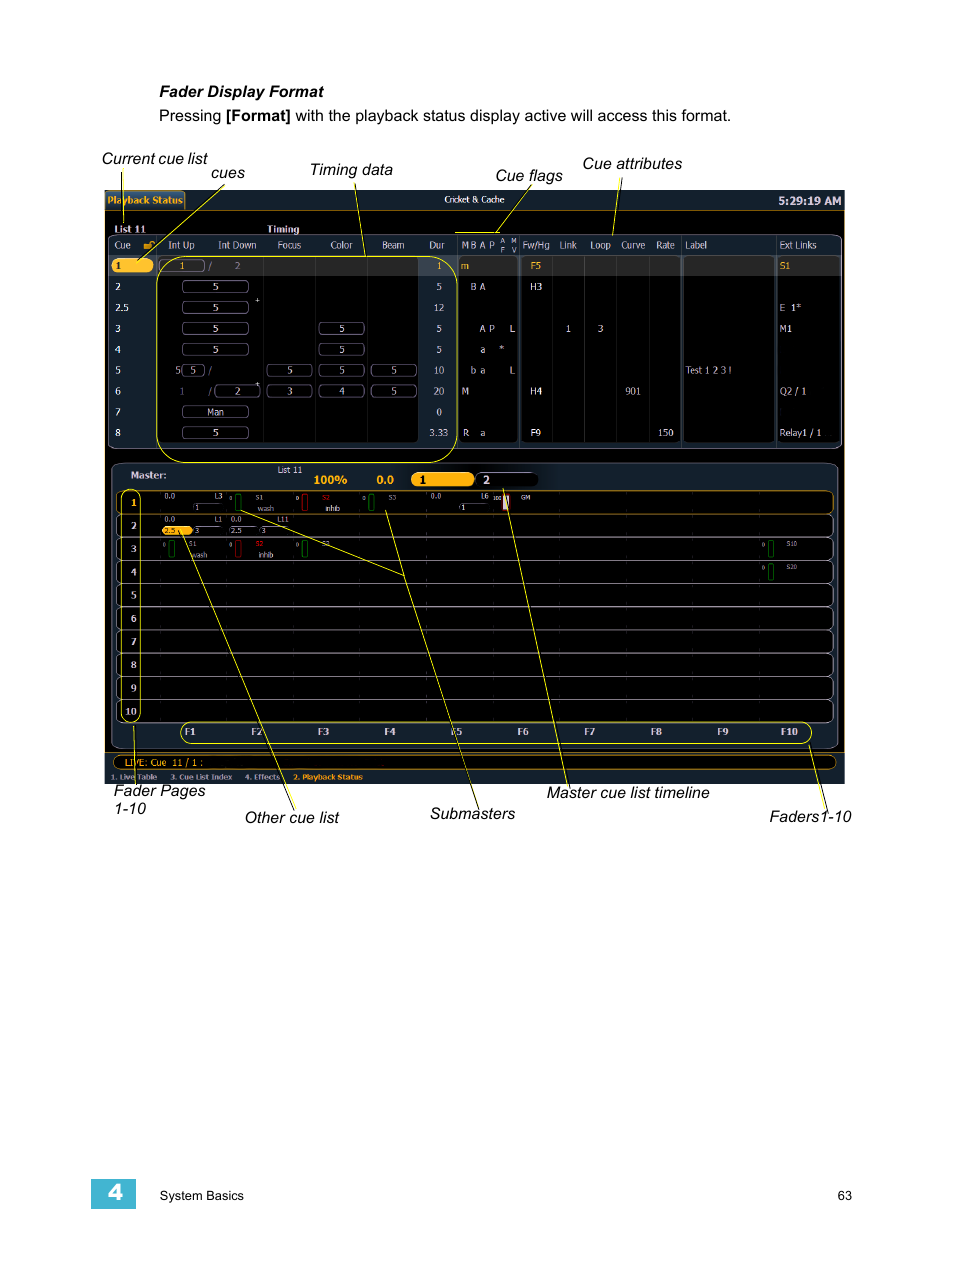The image size is (954, 1272).
Task: Select fader page 5 row
Action: (133, 595)
